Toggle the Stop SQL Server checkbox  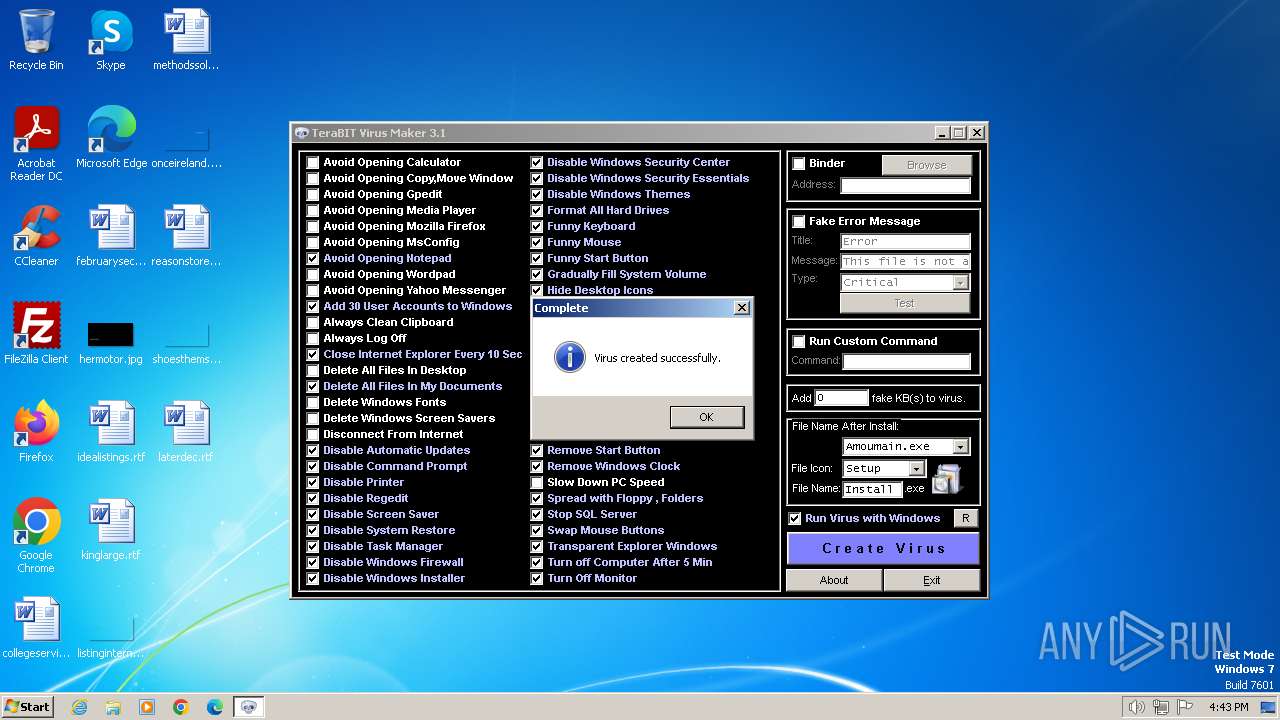(537, 514)
